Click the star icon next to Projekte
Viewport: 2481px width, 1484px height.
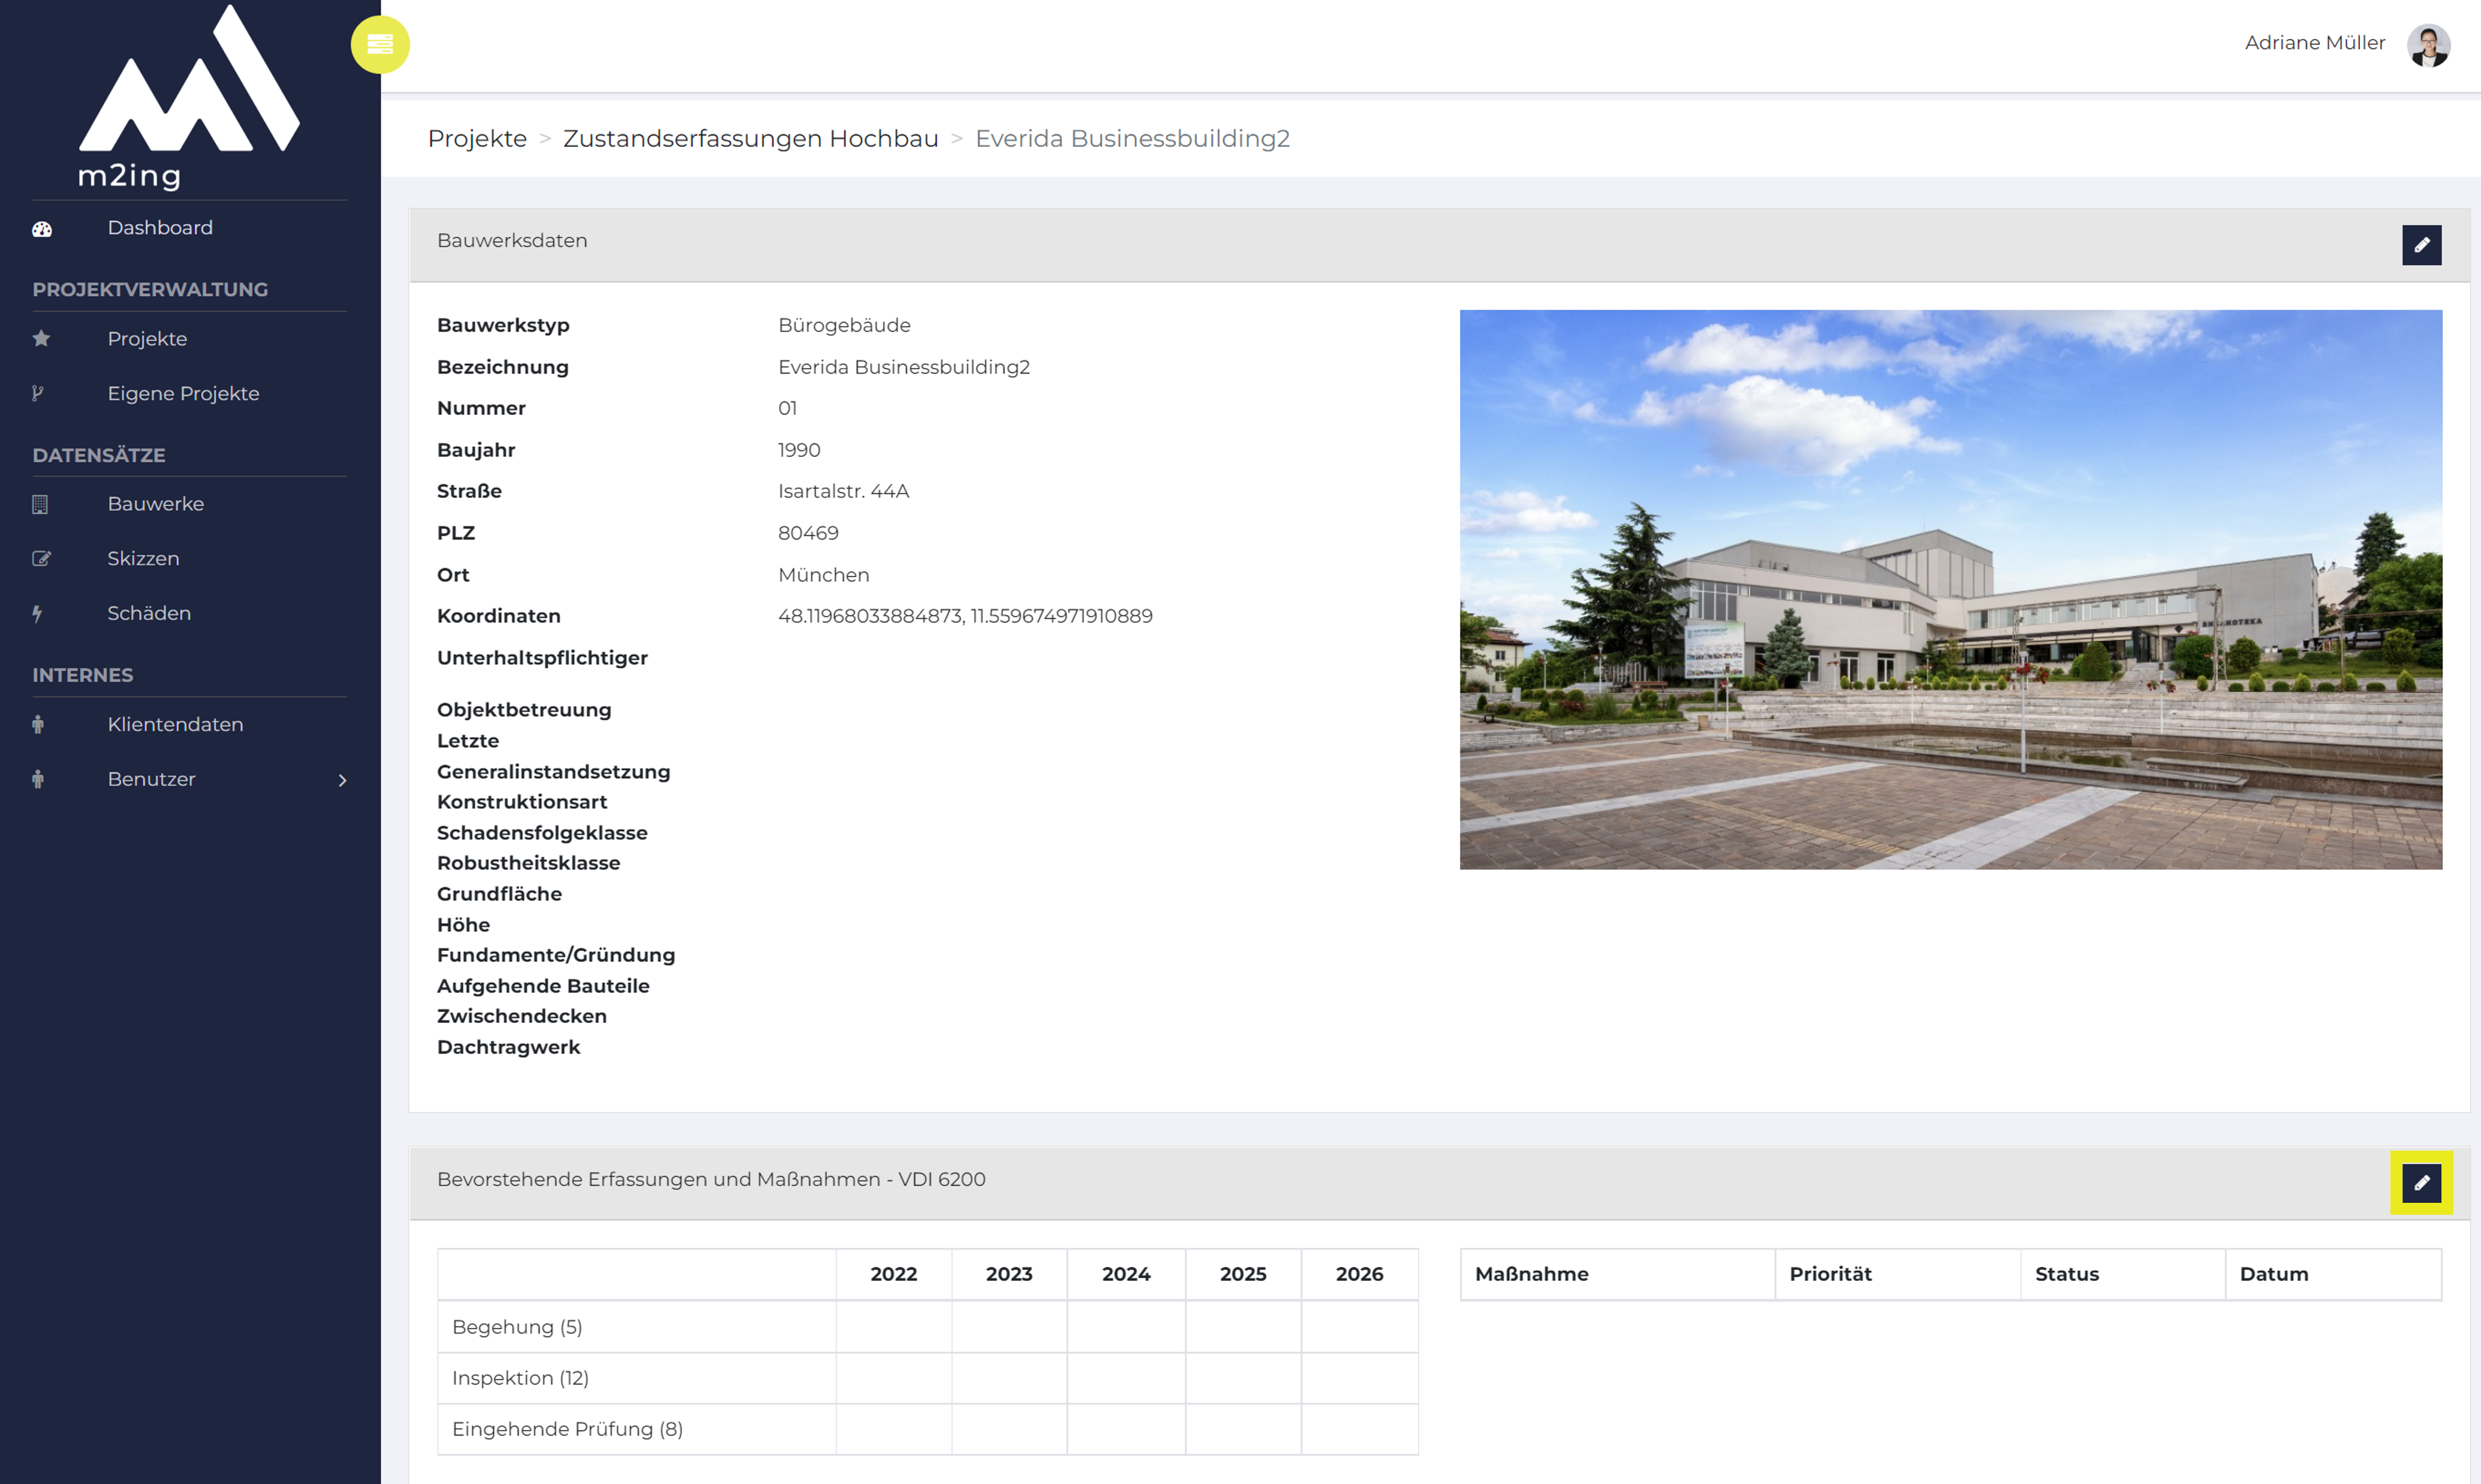[x=41, y=339]
